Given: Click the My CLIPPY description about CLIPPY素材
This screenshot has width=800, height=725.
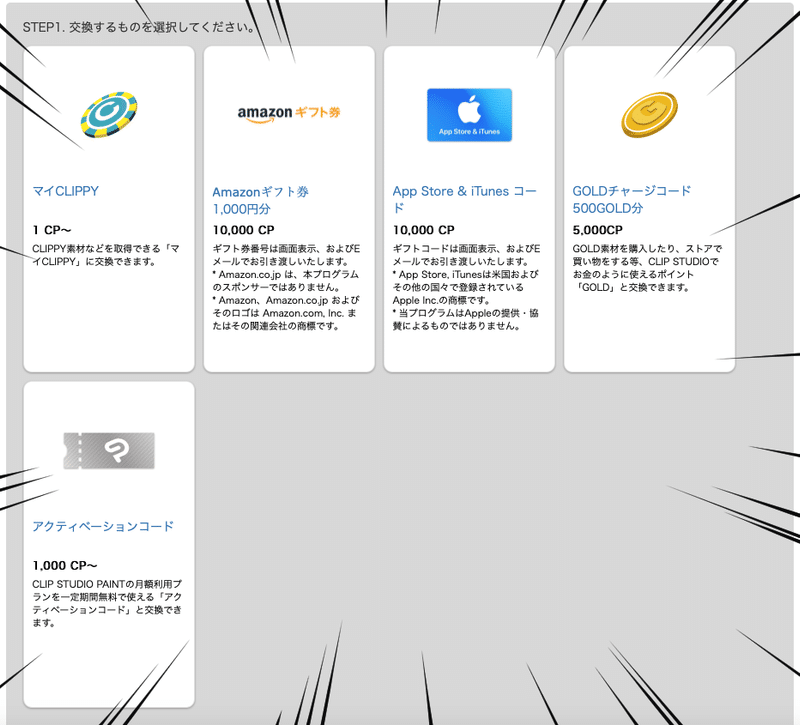Looking at the screenshot, I should (x=106, y=255).
